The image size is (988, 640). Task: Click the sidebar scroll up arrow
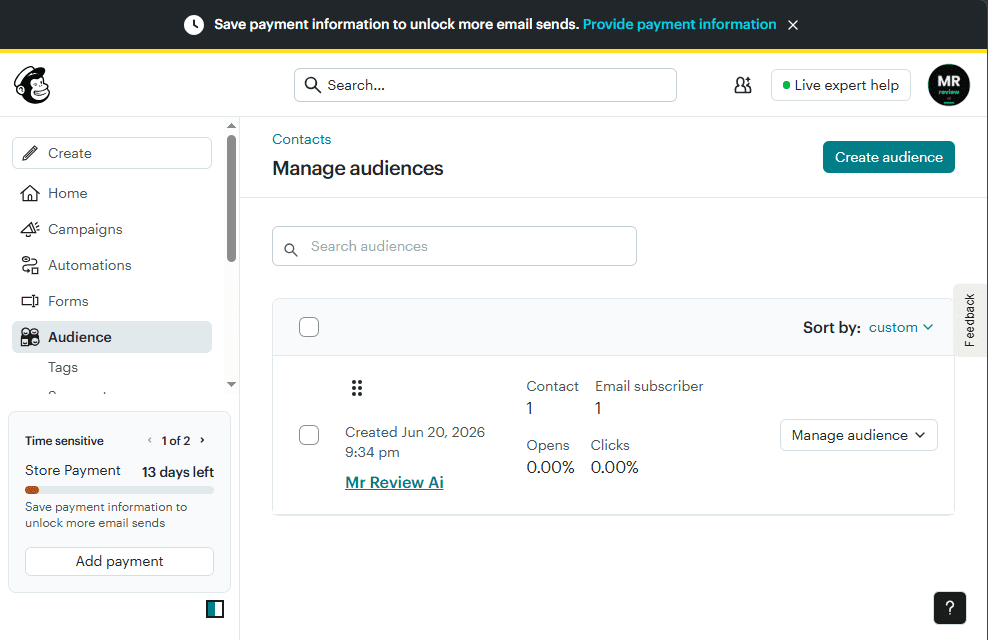click(231, 126)
